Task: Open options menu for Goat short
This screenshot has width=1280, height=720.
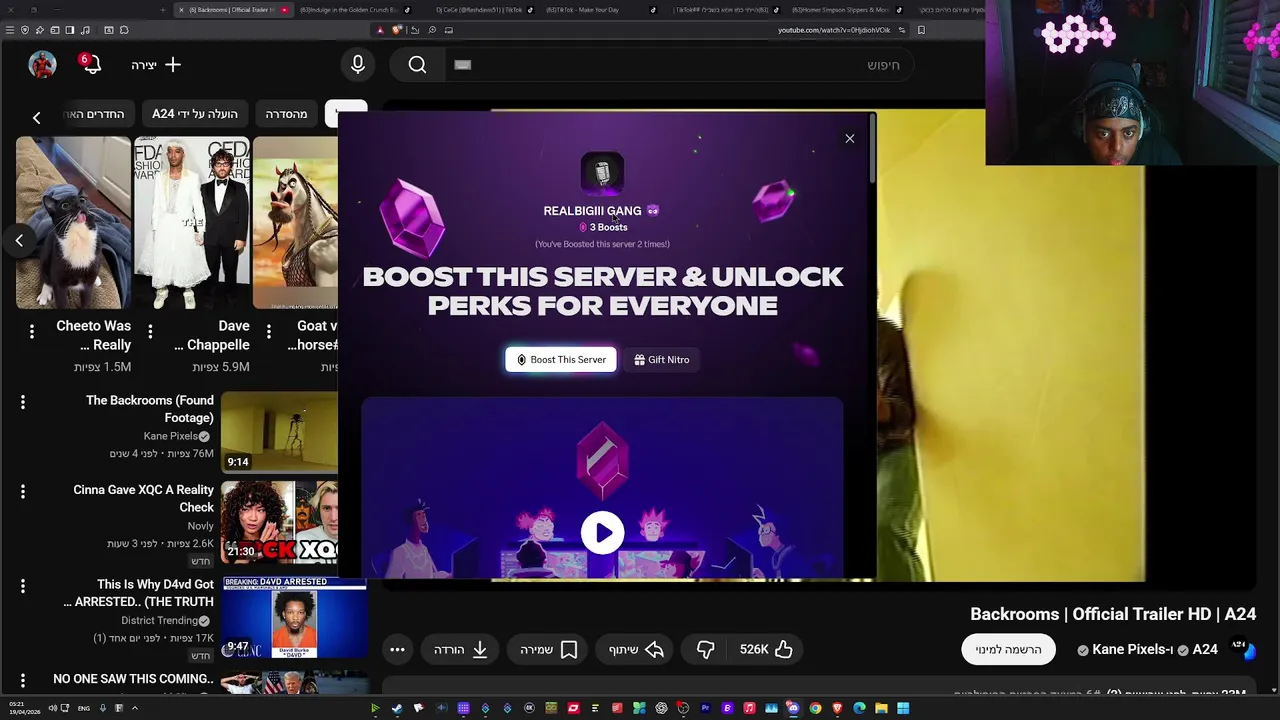Action: click(x=268, y=331)
